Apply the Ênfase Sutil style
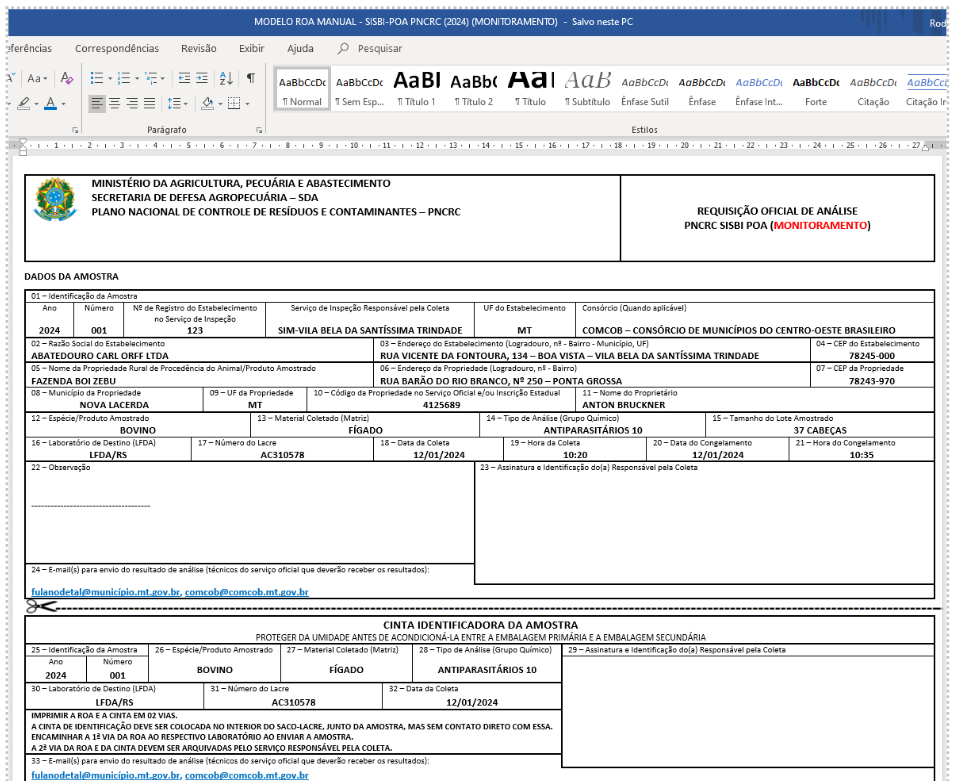This screenshot has height=781, width=953. (645, 89)
